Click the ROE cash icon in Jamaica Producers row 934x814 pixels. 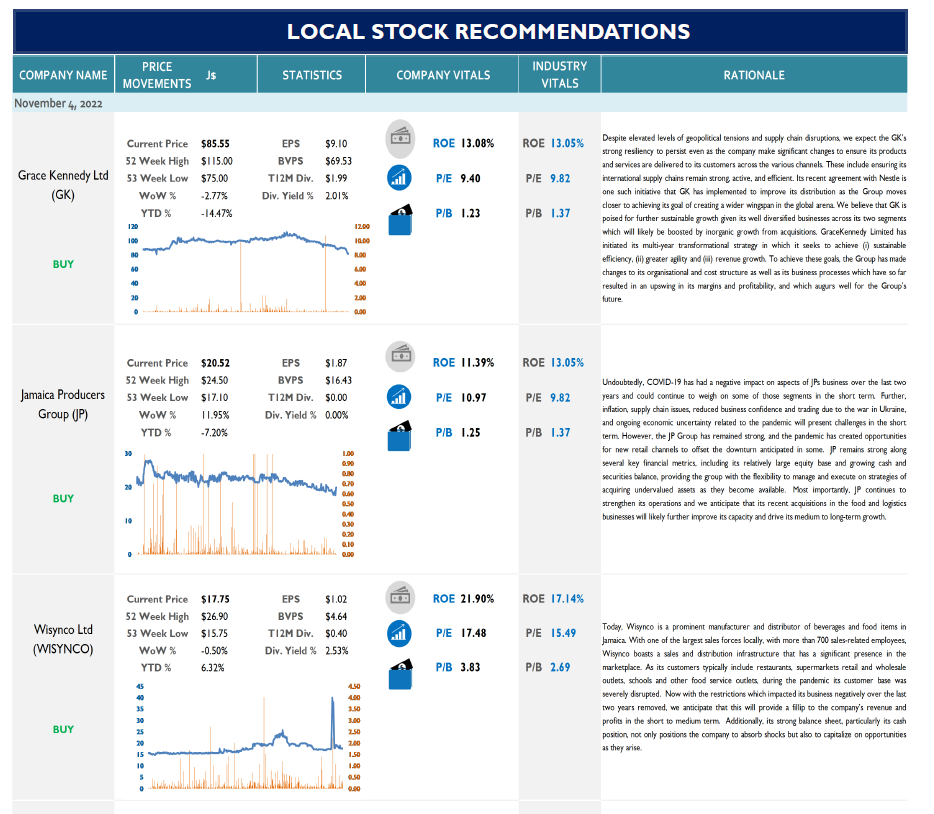tap(400, 356)
